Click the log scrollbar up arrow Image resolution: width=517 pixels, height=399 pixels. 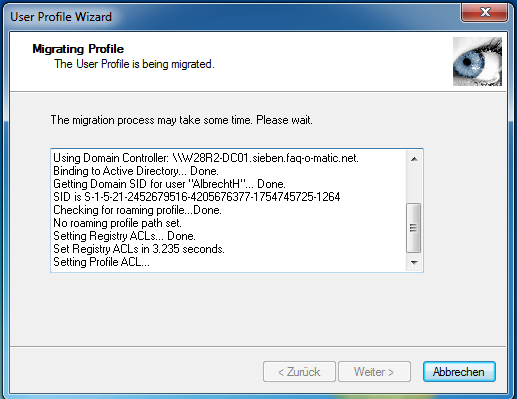point(414,159)
